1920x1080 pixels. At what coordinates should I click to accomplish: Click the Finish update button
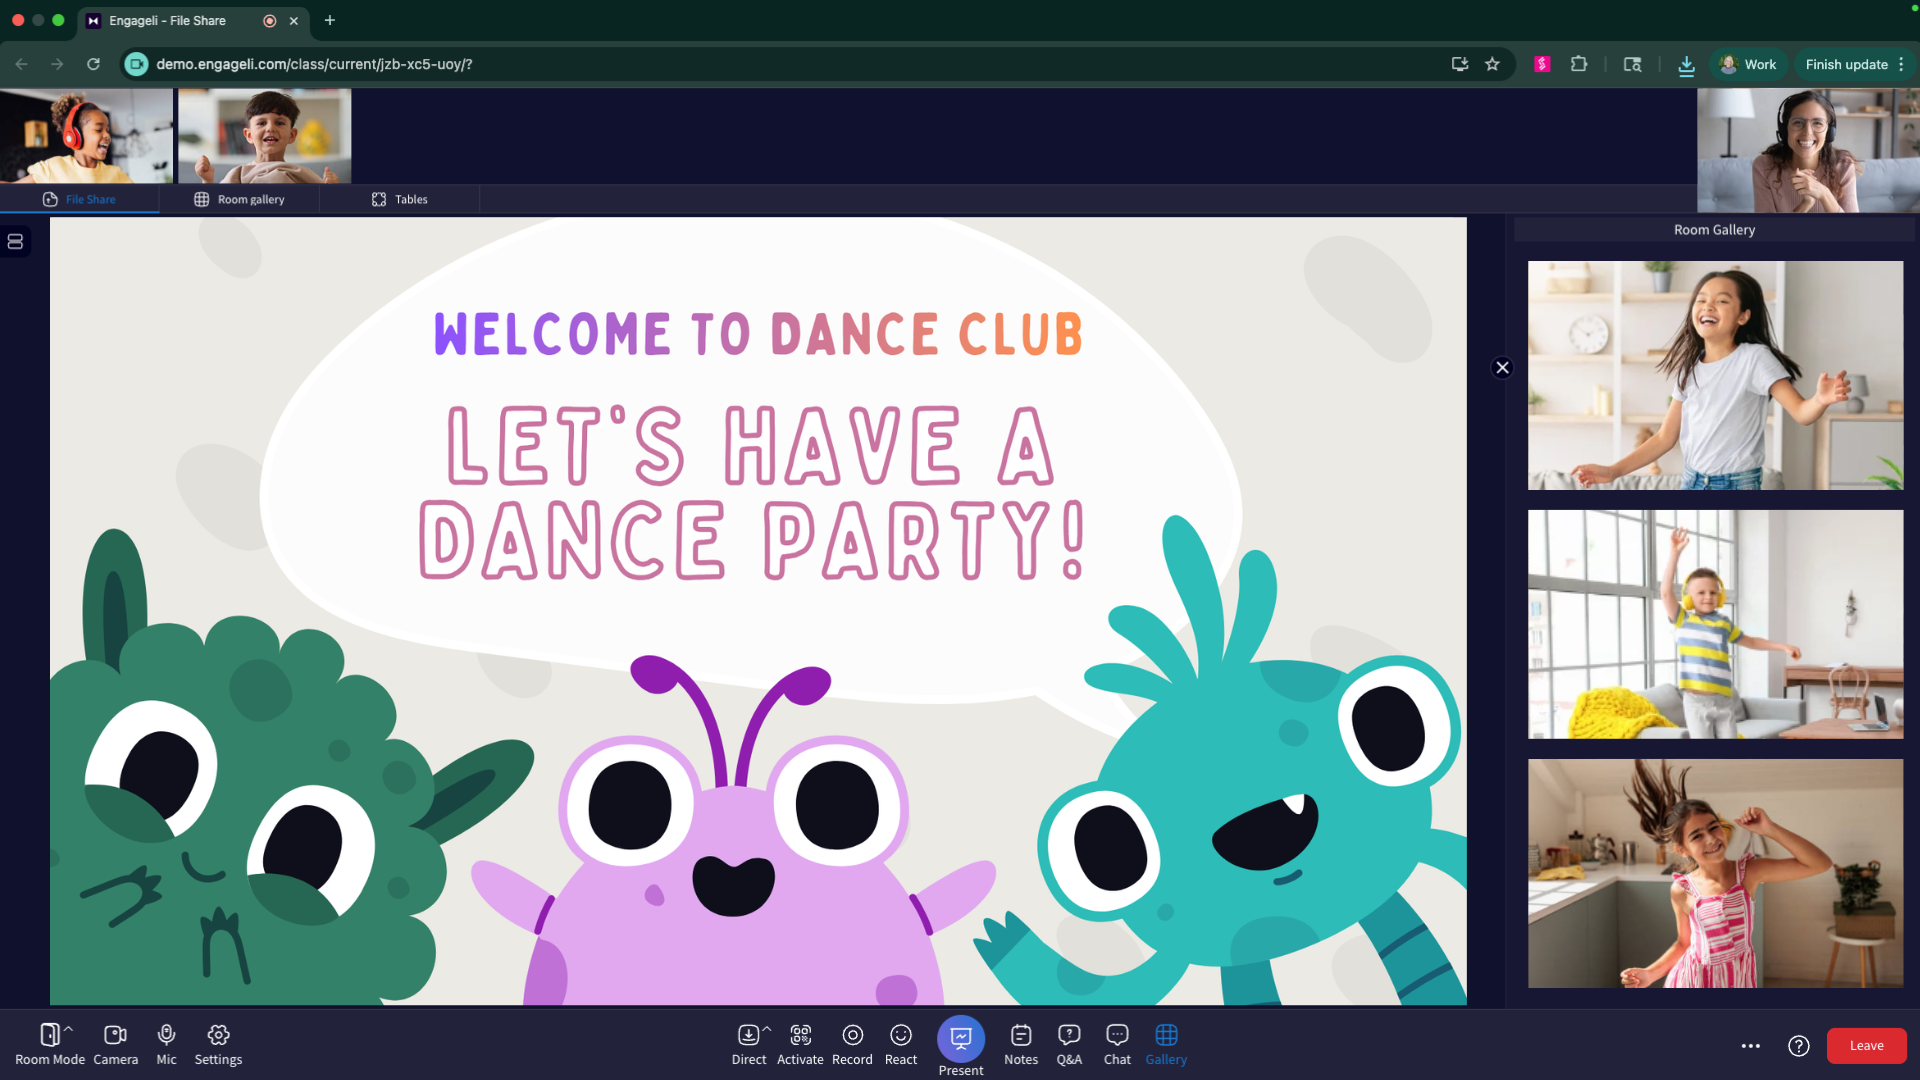1845,63
